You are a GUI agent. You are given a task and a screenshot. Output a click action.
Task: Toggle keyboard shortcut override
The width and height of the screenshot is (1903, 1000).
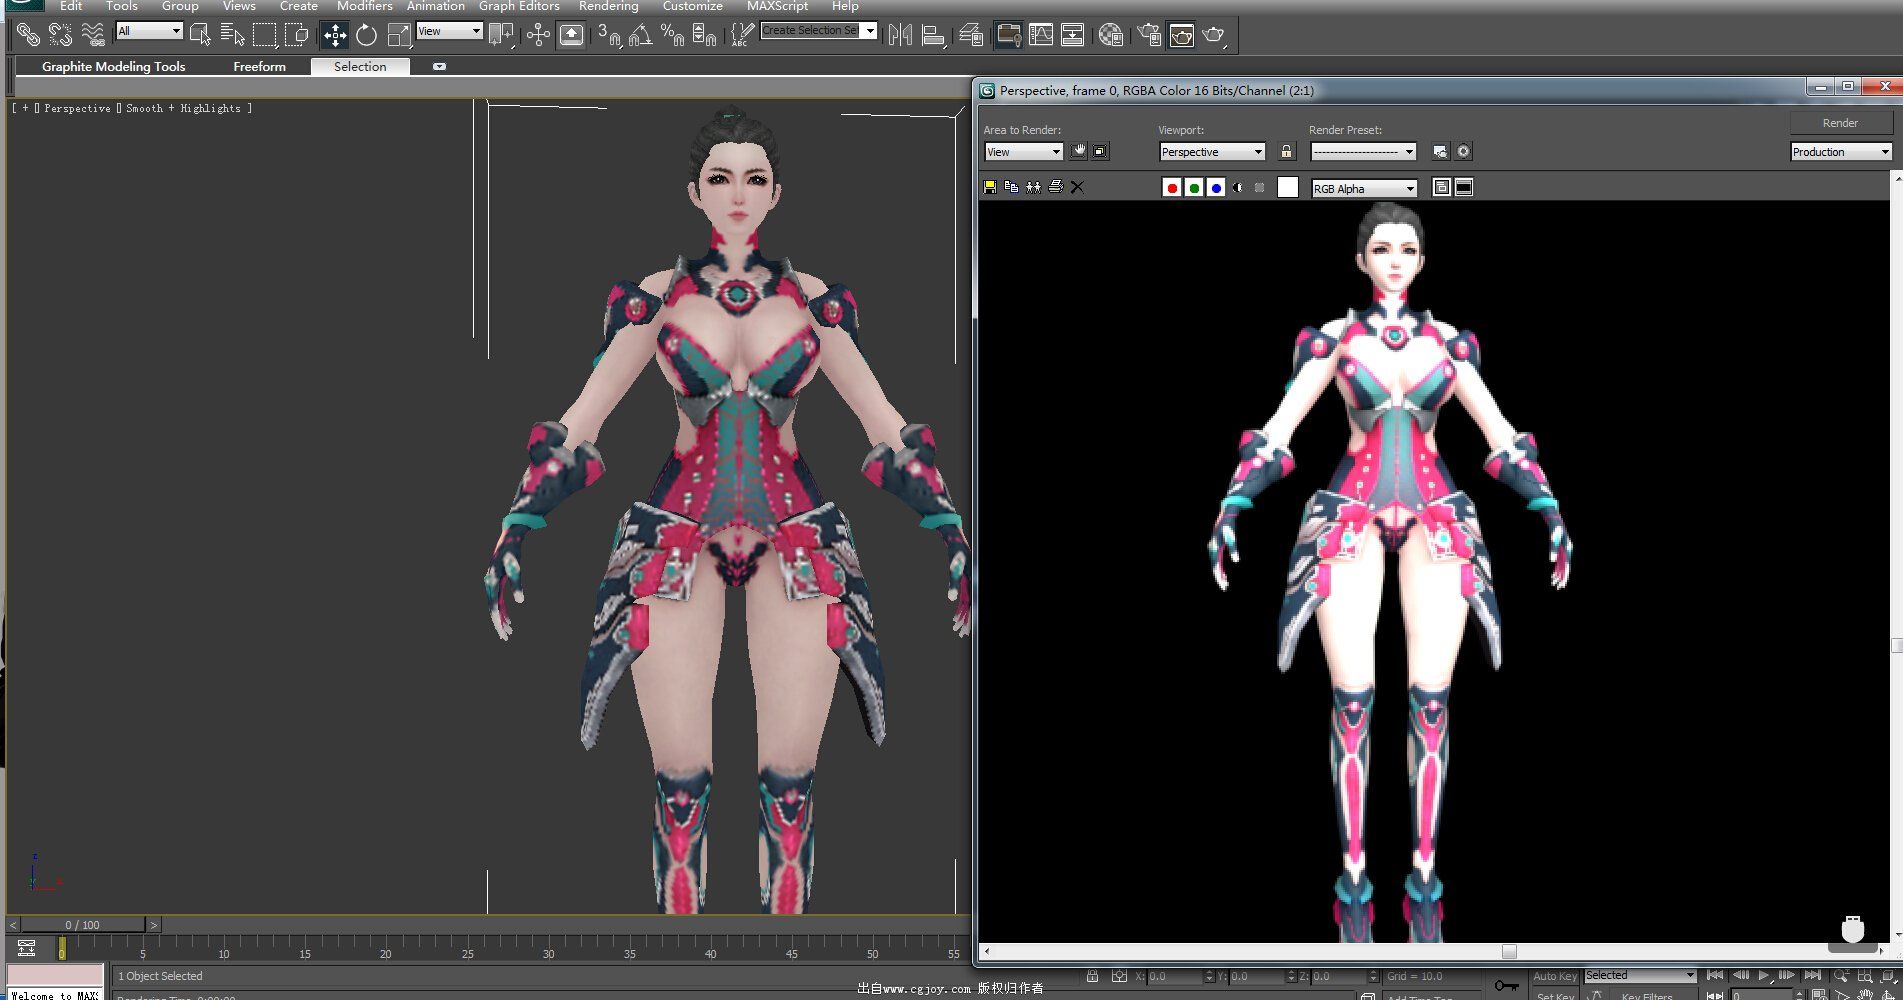(x=571, y=35)
